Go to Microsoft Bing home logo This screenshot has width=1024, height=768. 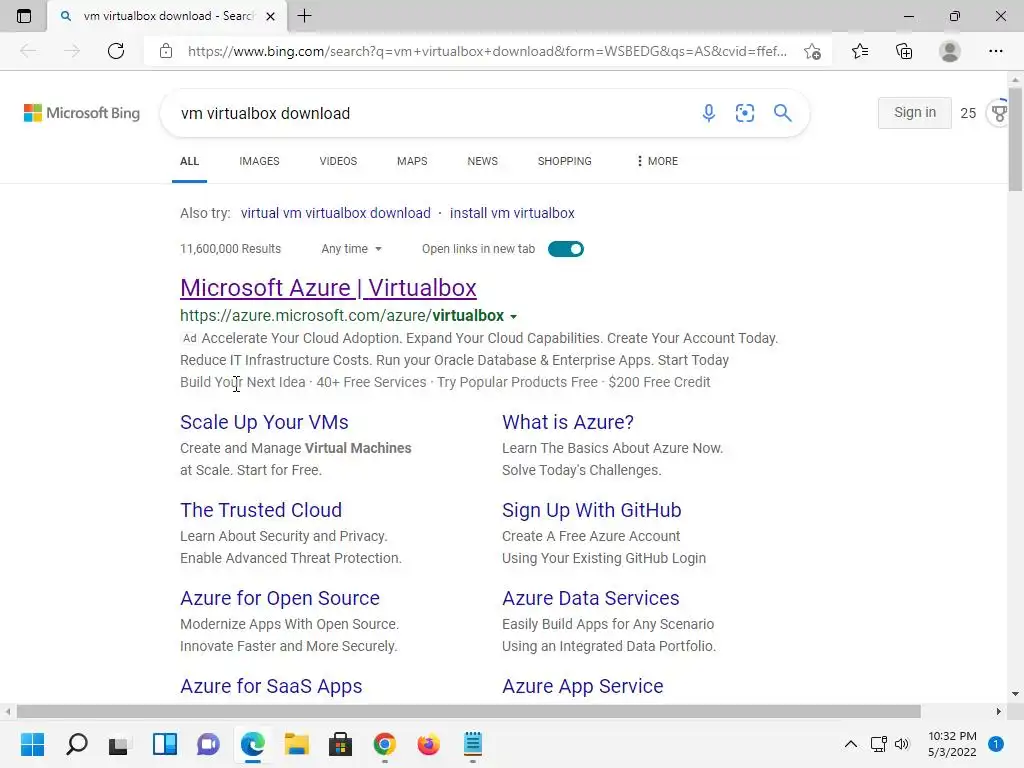click(82, 113)
